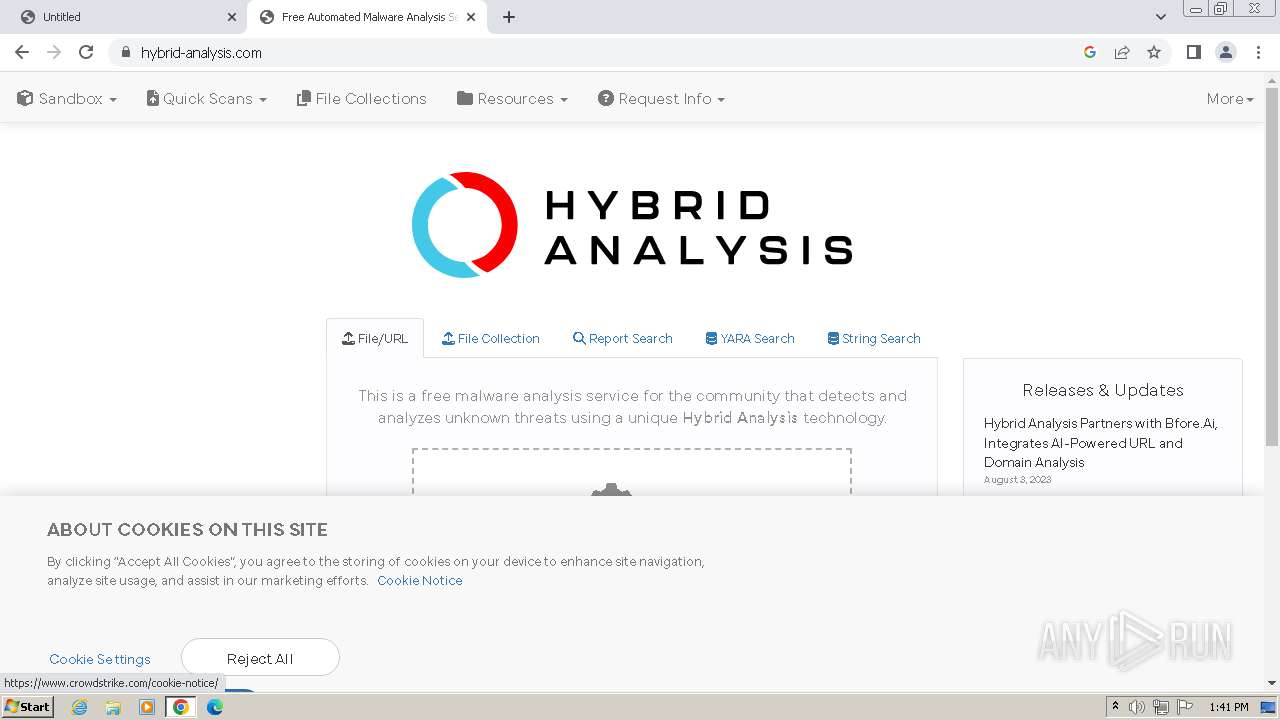Open the Quick Scans dropdown
Screen dimensions: 1280x720
pos(206,99)
